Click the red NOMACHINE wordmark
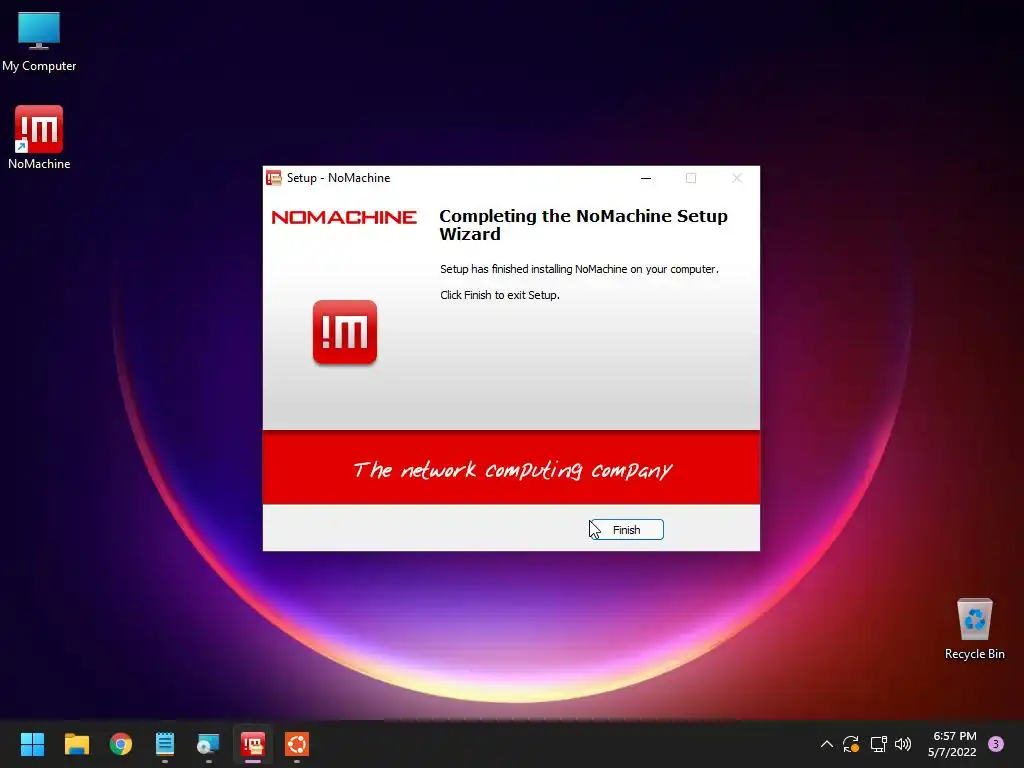Image resolution: width=1024 pixels, height=768 pixels. (x=344, y=217)
